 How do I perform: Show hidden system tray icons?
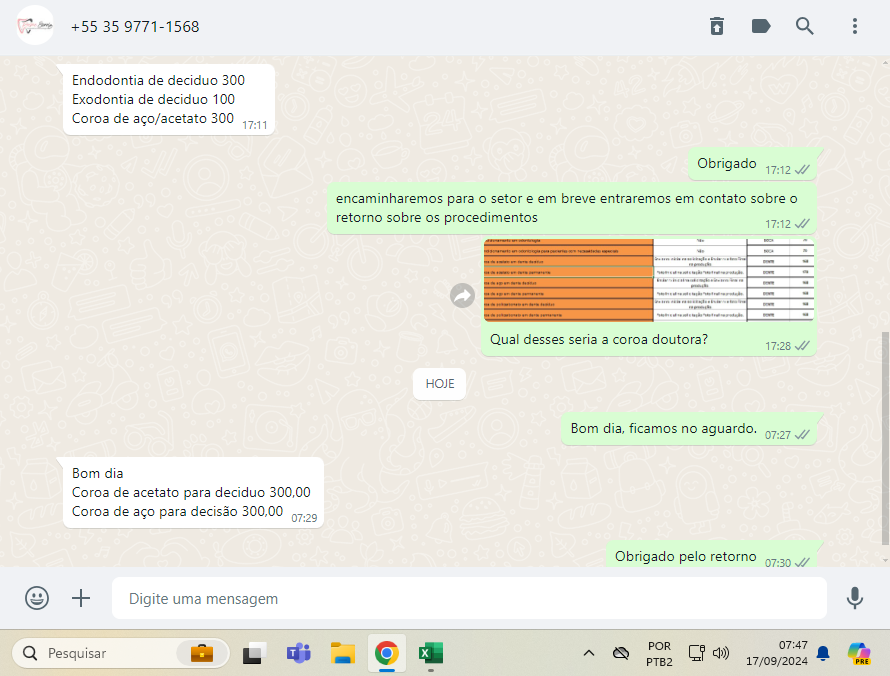tap(589, 653)
